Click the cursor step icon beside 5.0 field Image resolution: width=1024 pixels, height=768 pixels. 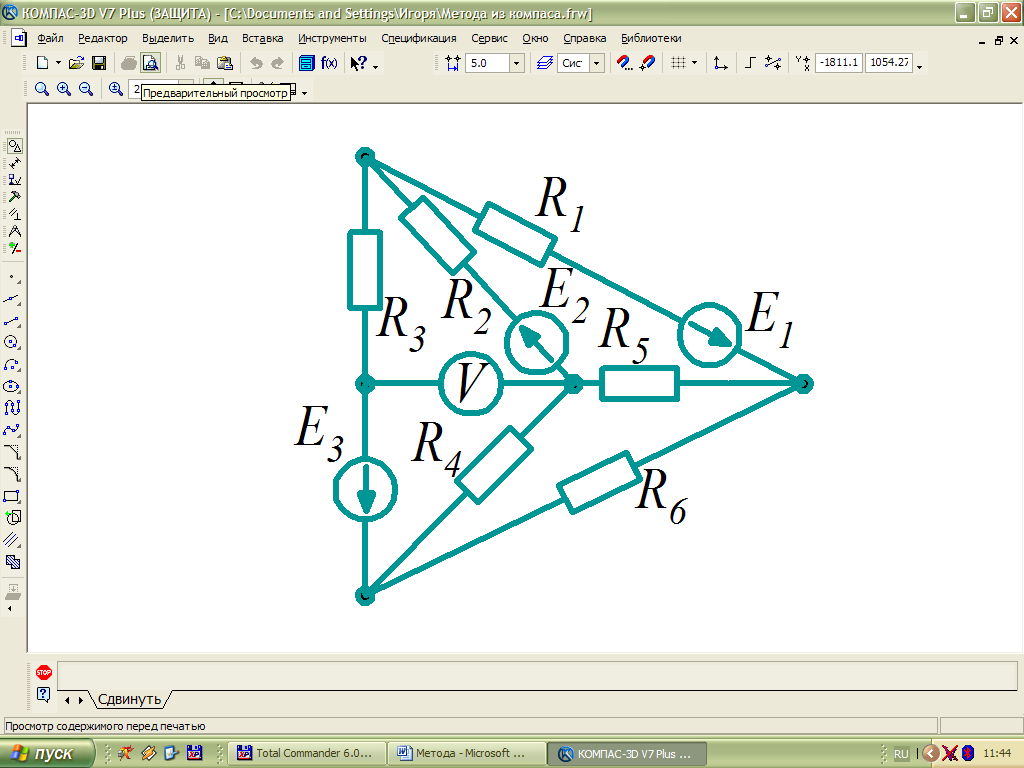tap(453, 63)
